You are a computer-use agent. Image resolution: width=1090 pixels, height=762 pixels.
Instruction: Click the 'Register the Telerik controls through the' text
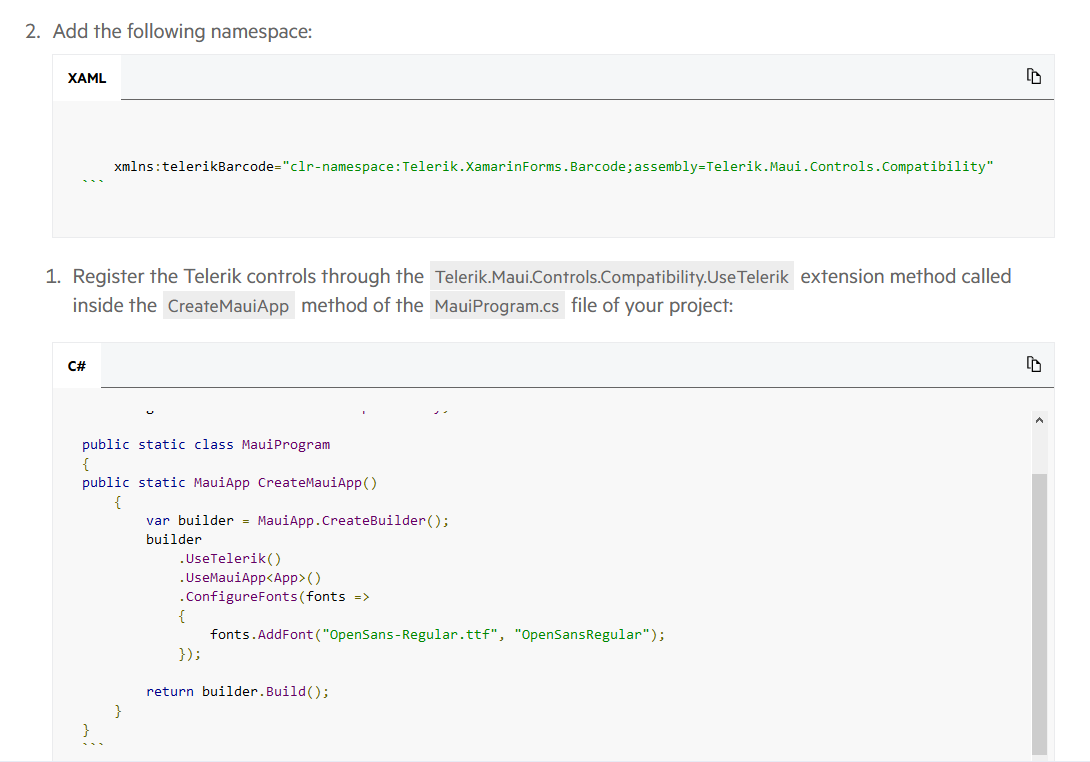coord(248,277)
